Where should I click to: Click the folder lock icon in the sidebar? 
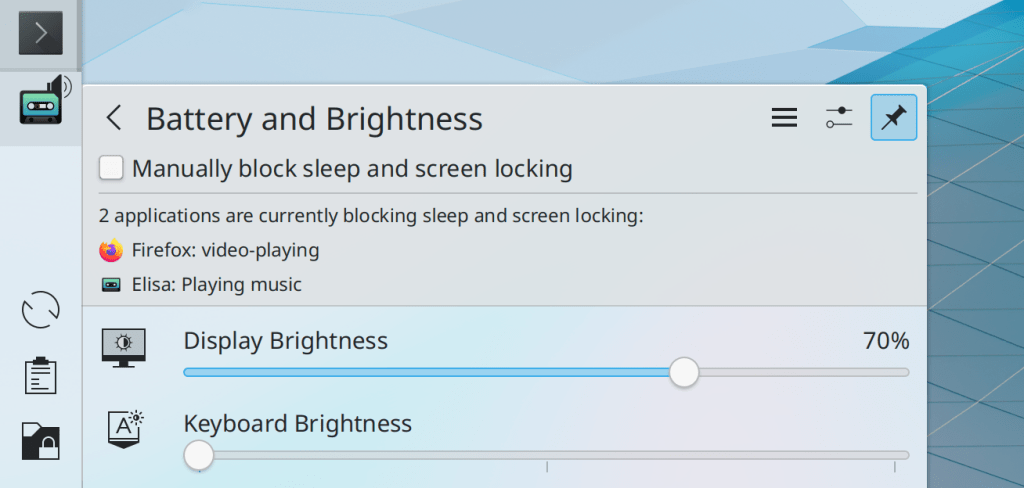pos(41,440)
